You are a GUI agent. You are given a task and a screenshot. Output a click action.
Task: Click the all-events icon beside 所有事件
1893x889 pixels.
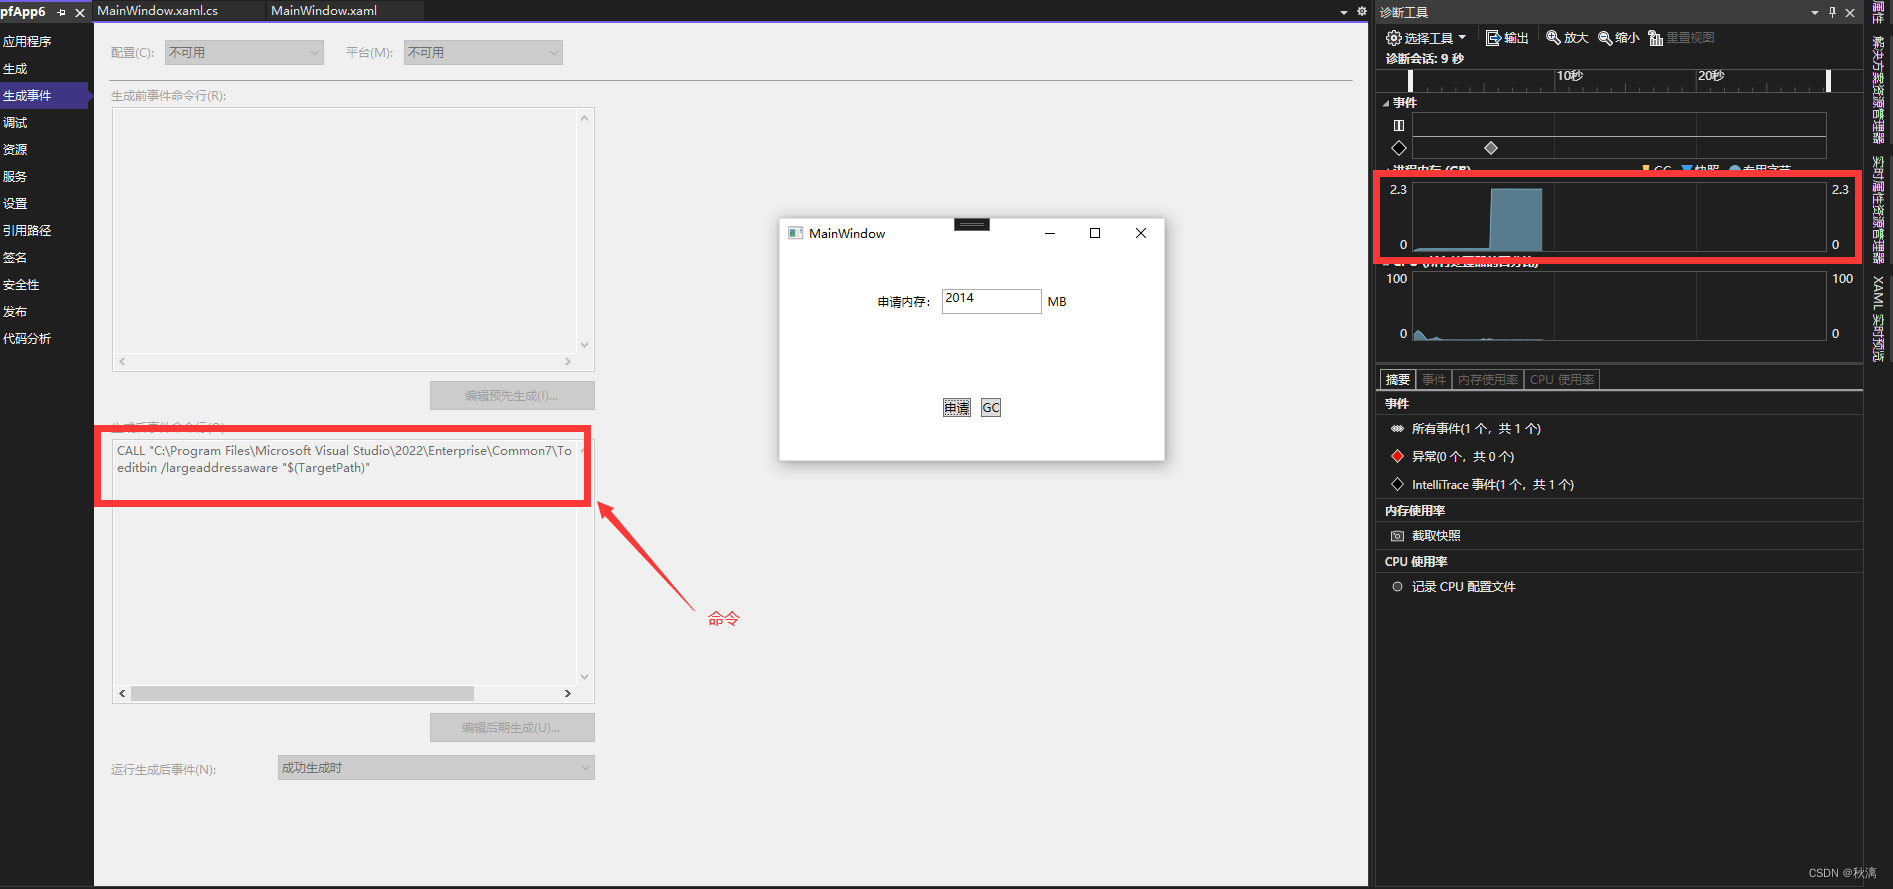coord(1398,429)
